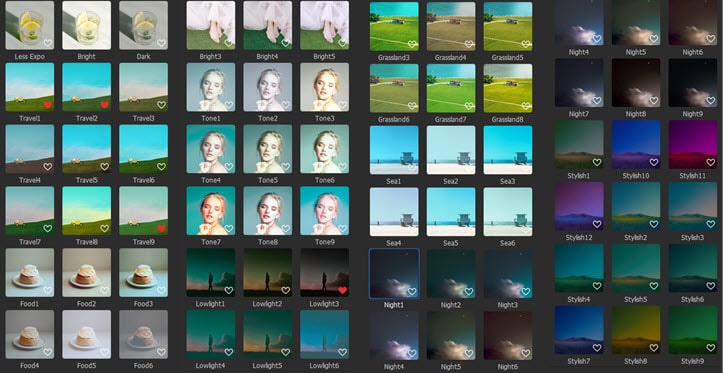Click heart icon on Travel7

pyautogui.click(x=47, y=228)
